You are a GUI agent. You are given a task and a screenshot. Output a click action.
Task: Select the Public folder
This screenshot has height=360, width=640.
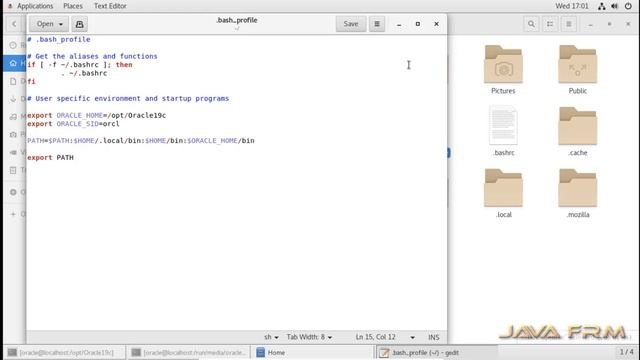click(x=578, y=69)
